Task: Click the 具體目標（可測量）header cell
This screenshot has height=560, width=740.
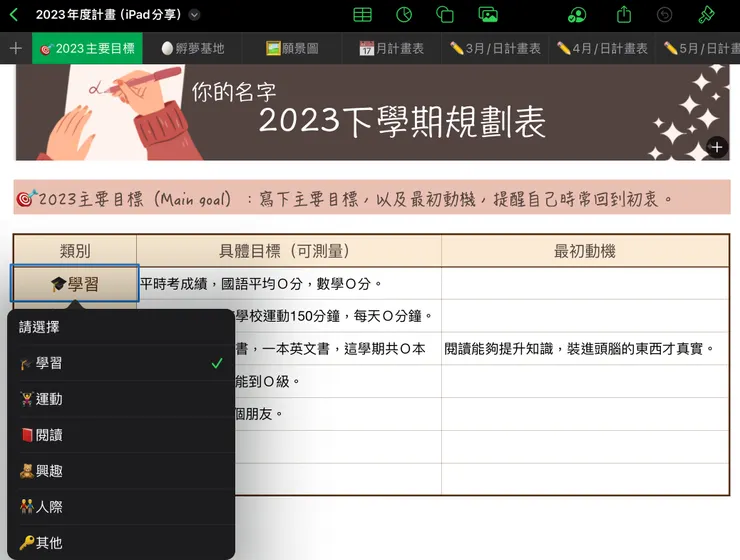Action: pos(289,251)
